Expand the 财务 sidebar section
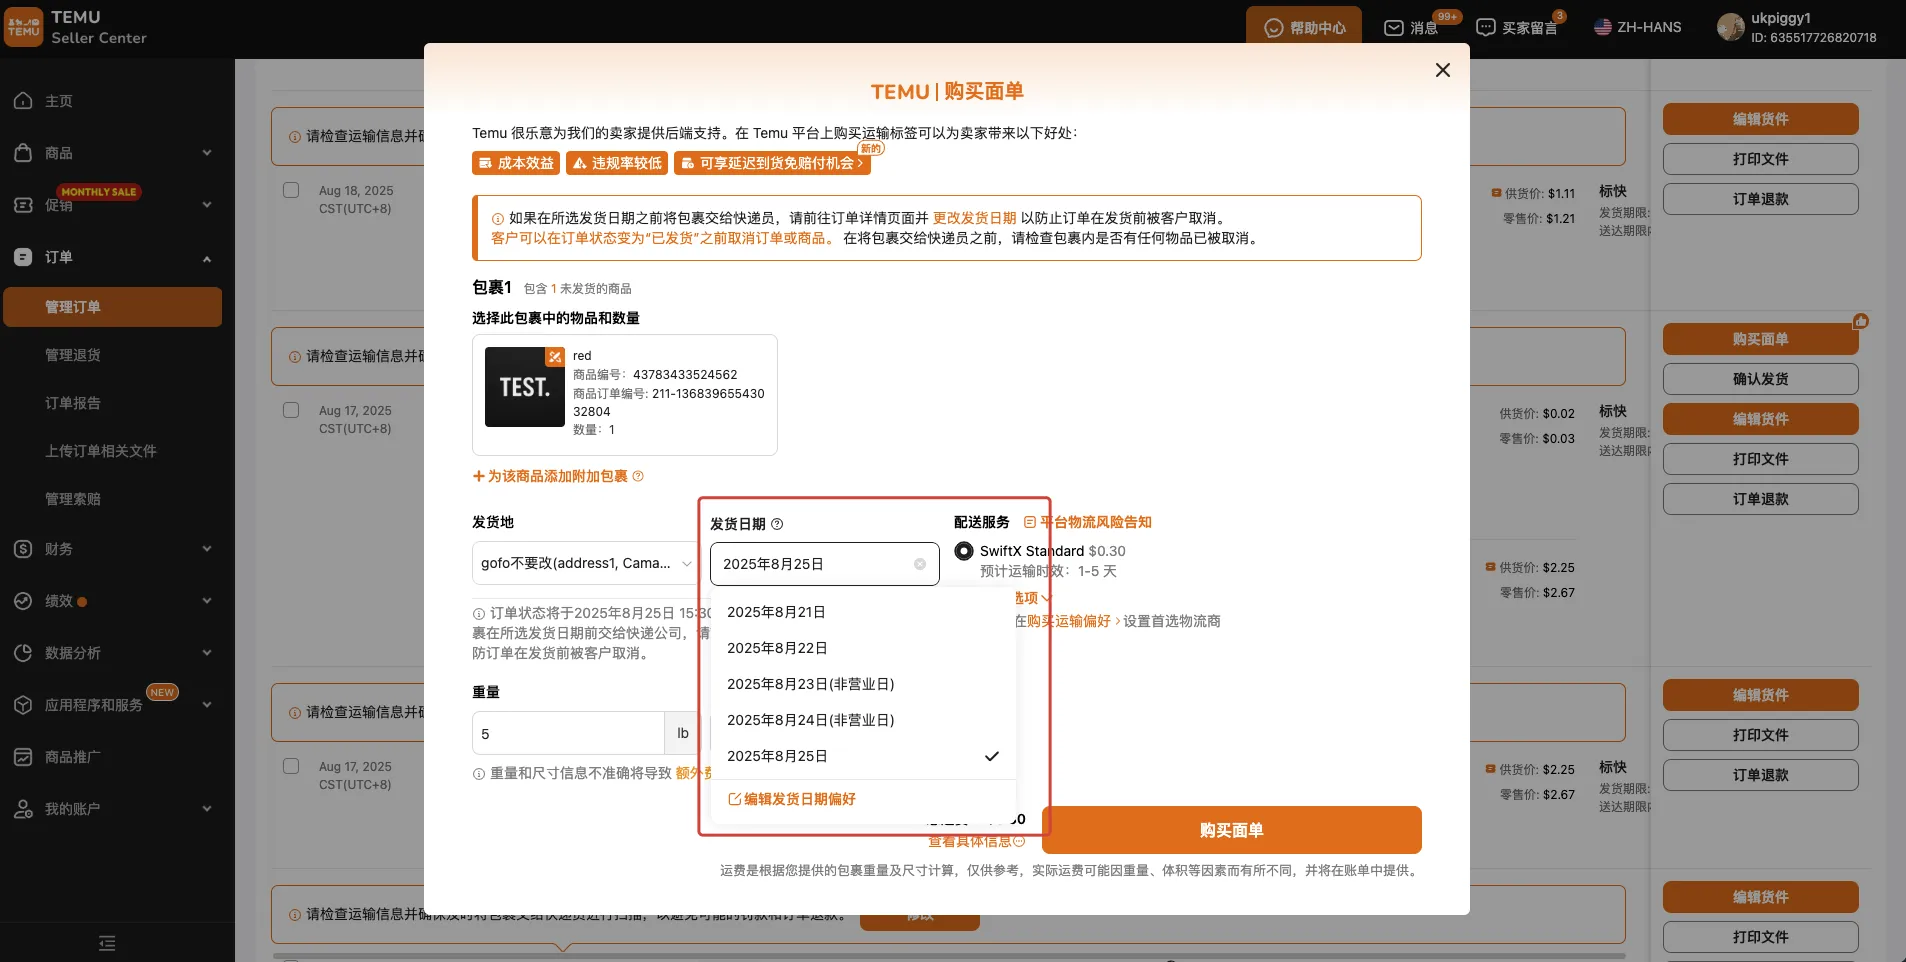This screenshot has width=1906, height=962. (112, 549)
